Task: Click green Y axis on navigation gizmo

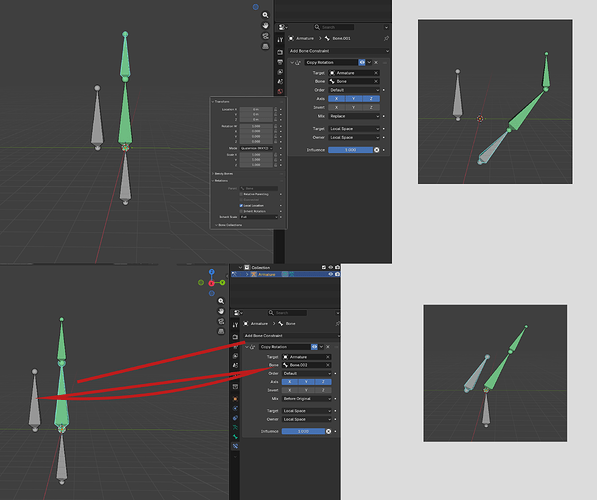Action: (x=222, y=283)
